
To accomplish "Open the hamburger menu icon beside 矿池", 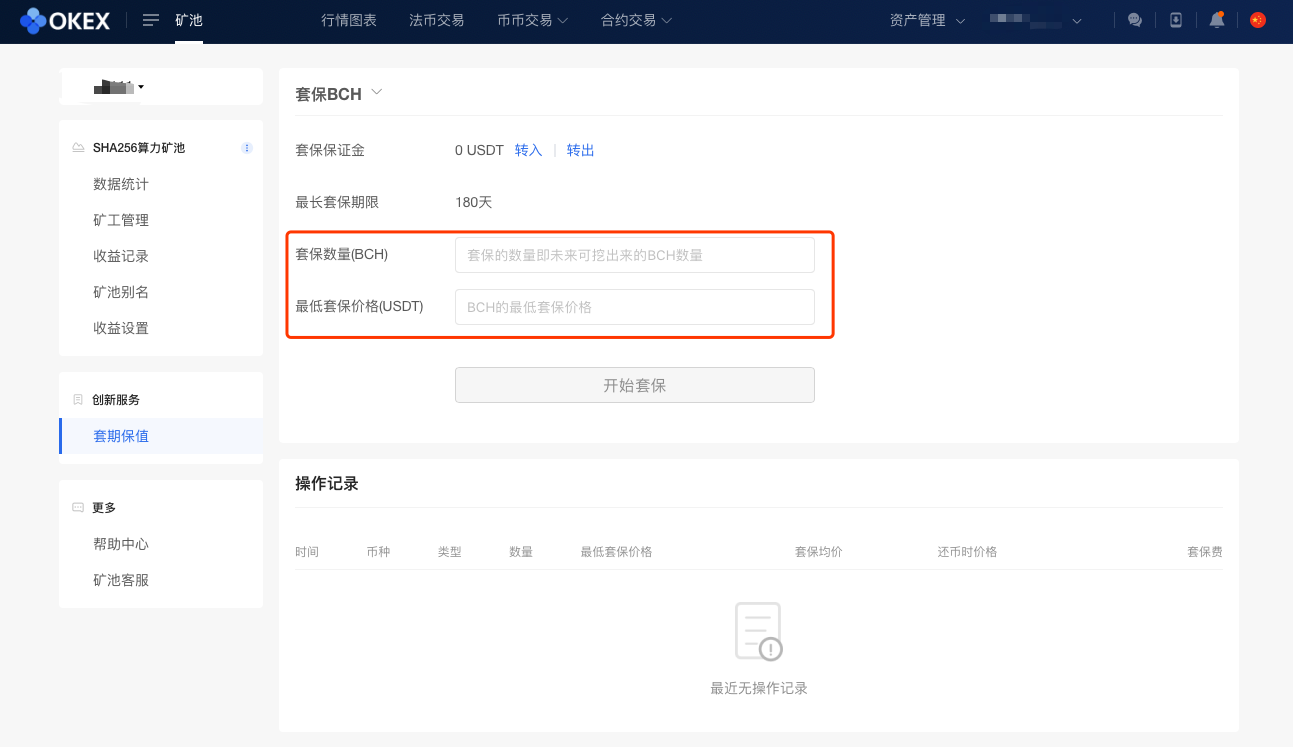I will [x=151, y=20].
